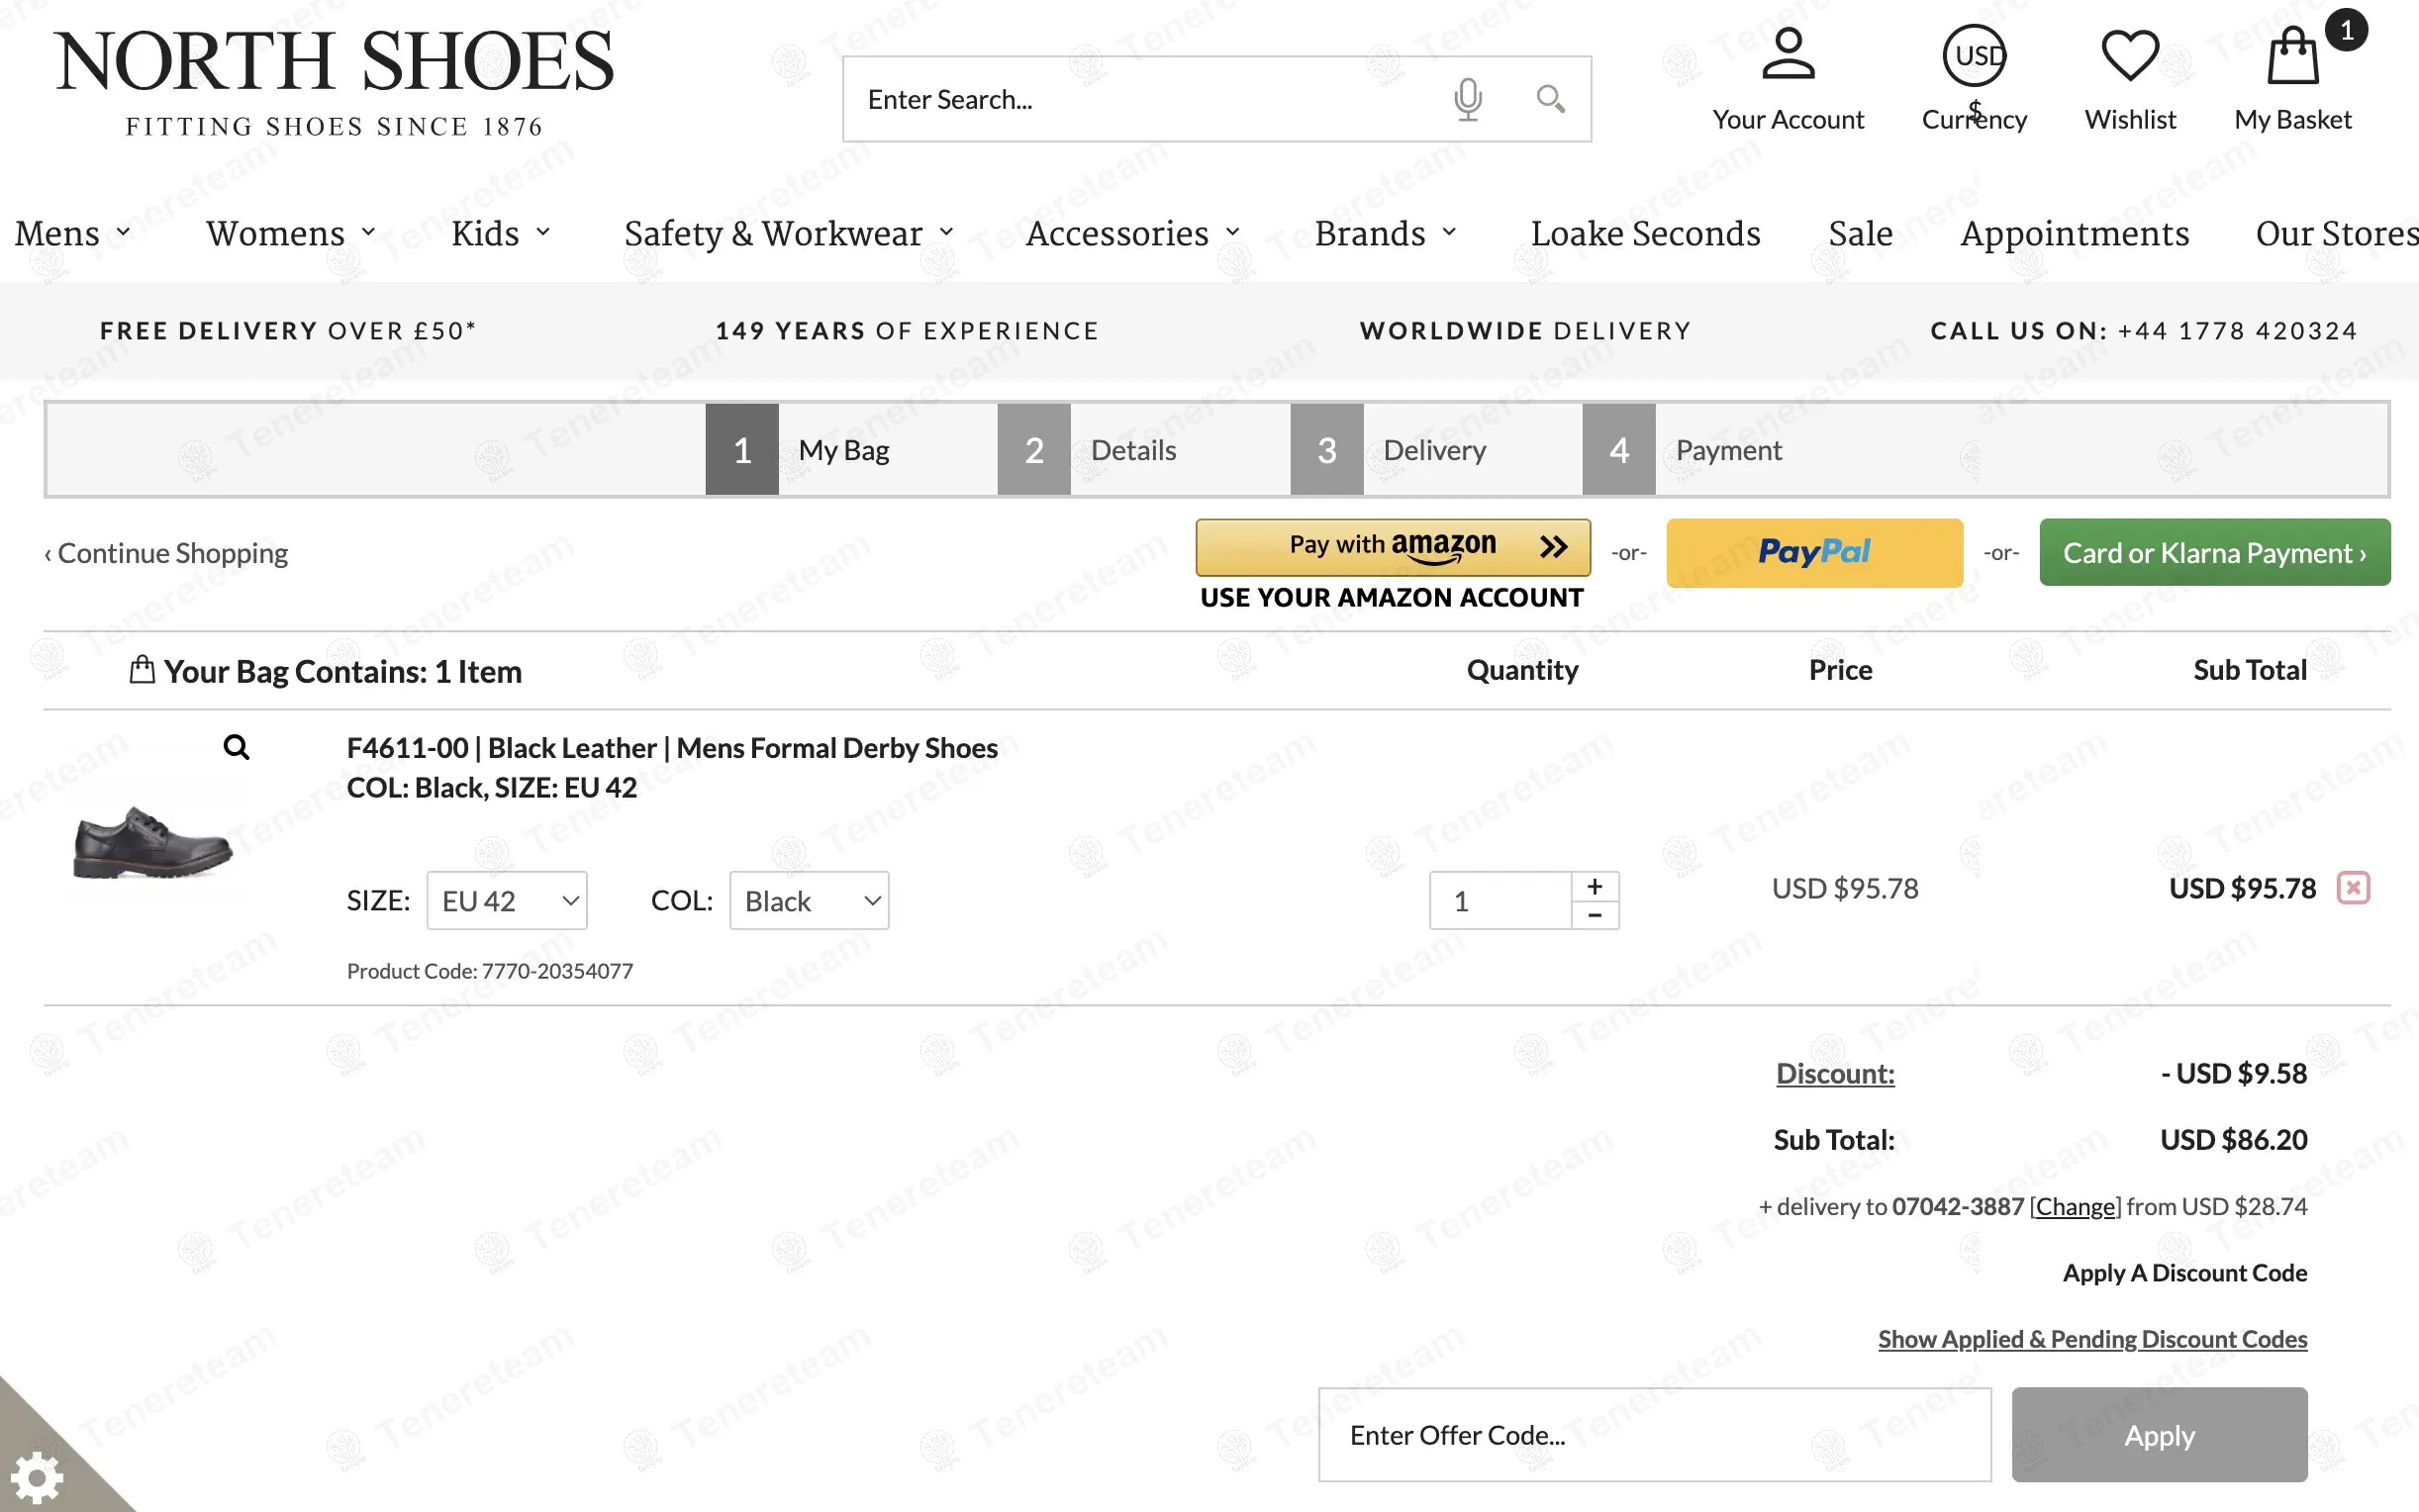This screenshot has height=1512, width=2419.
Task: Open the SIZE dropdown showing EU 42
Action: coord(506,900)
